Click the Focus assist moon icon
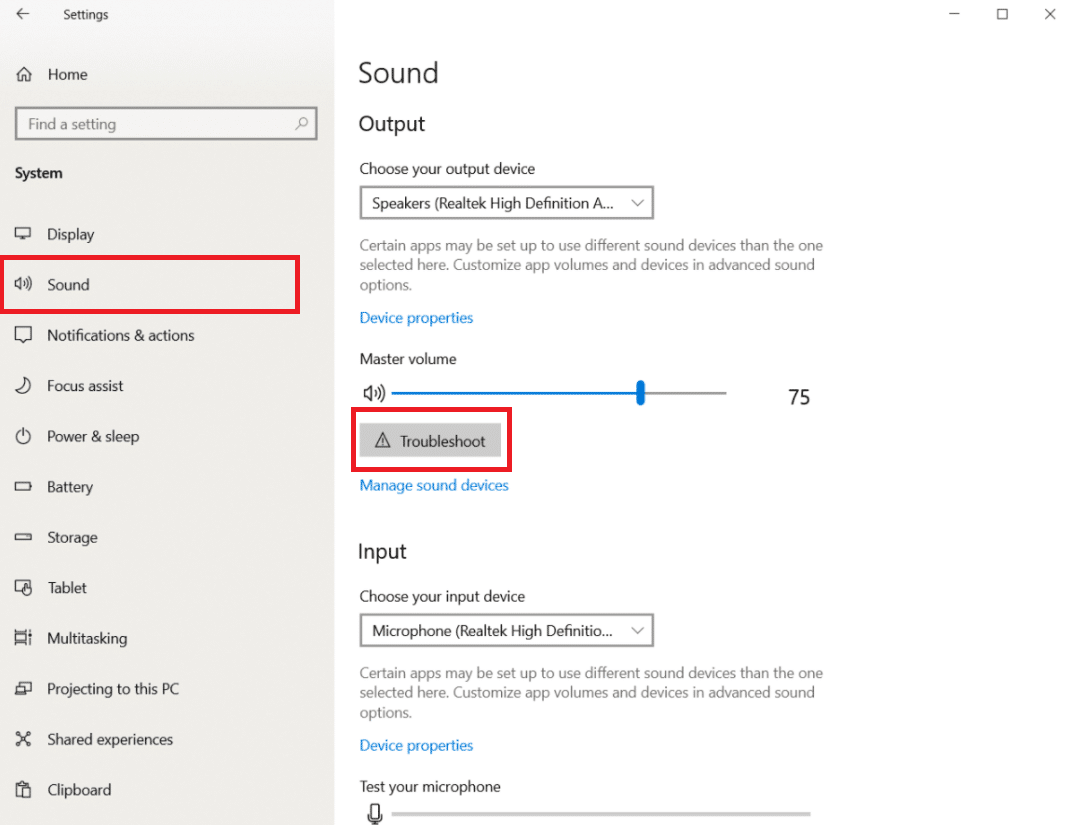Image resolution: width=1069 pixels, height=825 pixels. [x=23, y=385]
